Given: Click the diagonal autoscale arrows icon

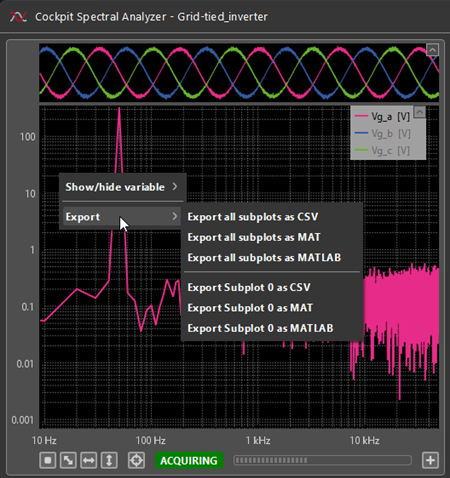Looking at the screenshot, I should 68,460.
